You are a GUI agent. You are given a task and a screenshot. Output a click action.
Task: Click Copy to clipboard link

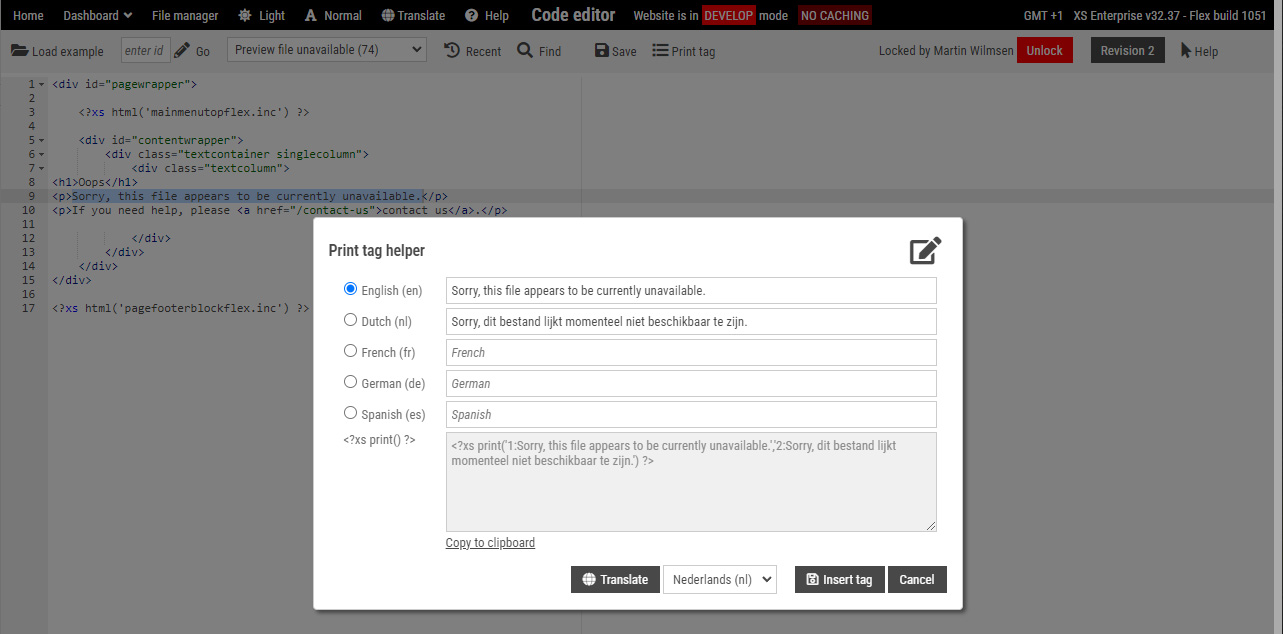(x=490, y=543)
